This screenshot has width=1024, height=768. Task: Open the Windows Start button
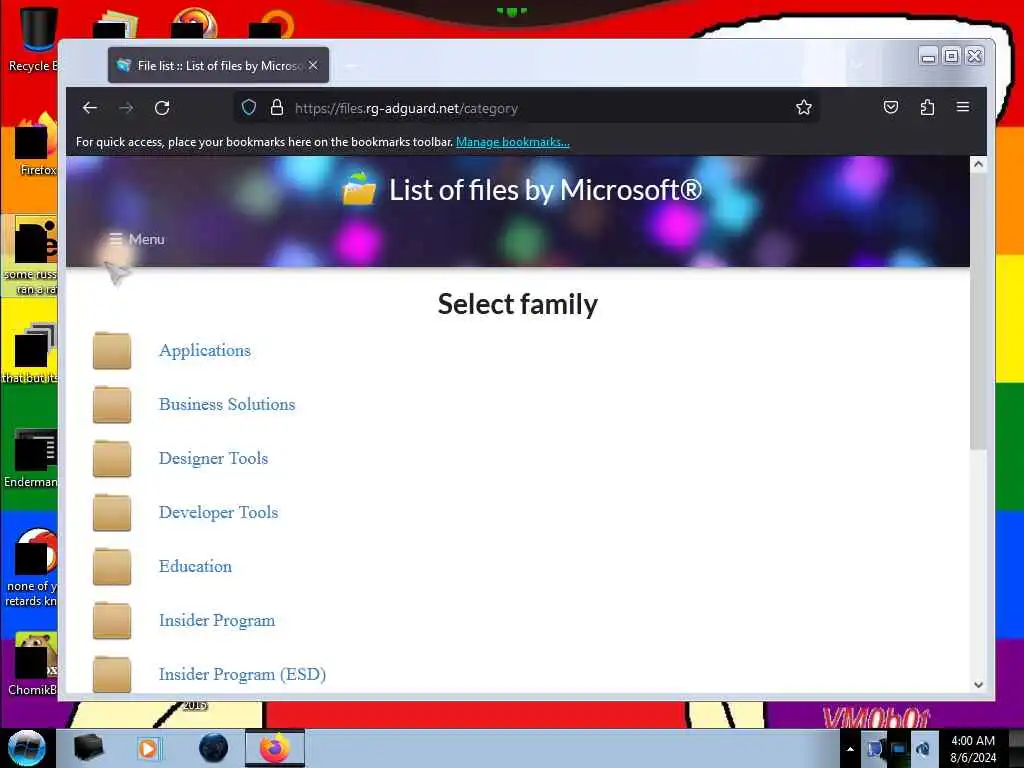(27, 748)
